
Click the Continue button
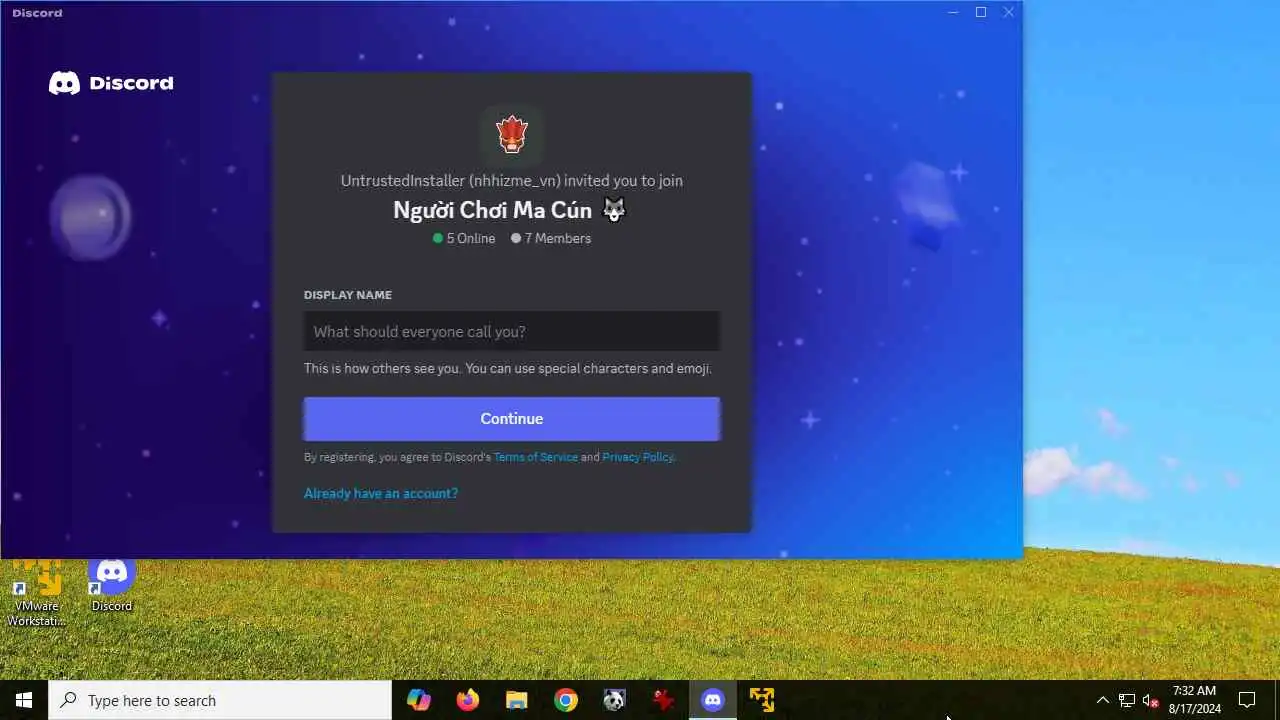[x=511, y=419]
